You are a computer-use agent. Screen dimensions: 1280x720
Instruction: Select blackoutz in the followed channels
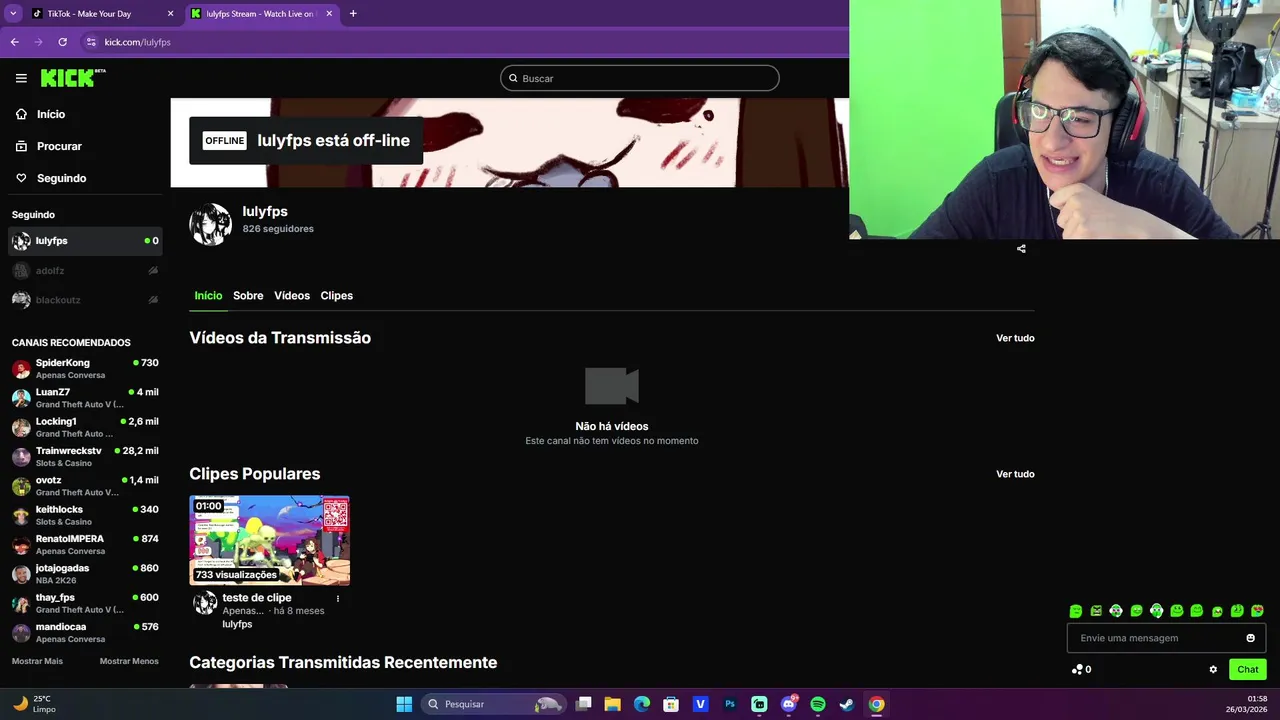coord(85,300)
